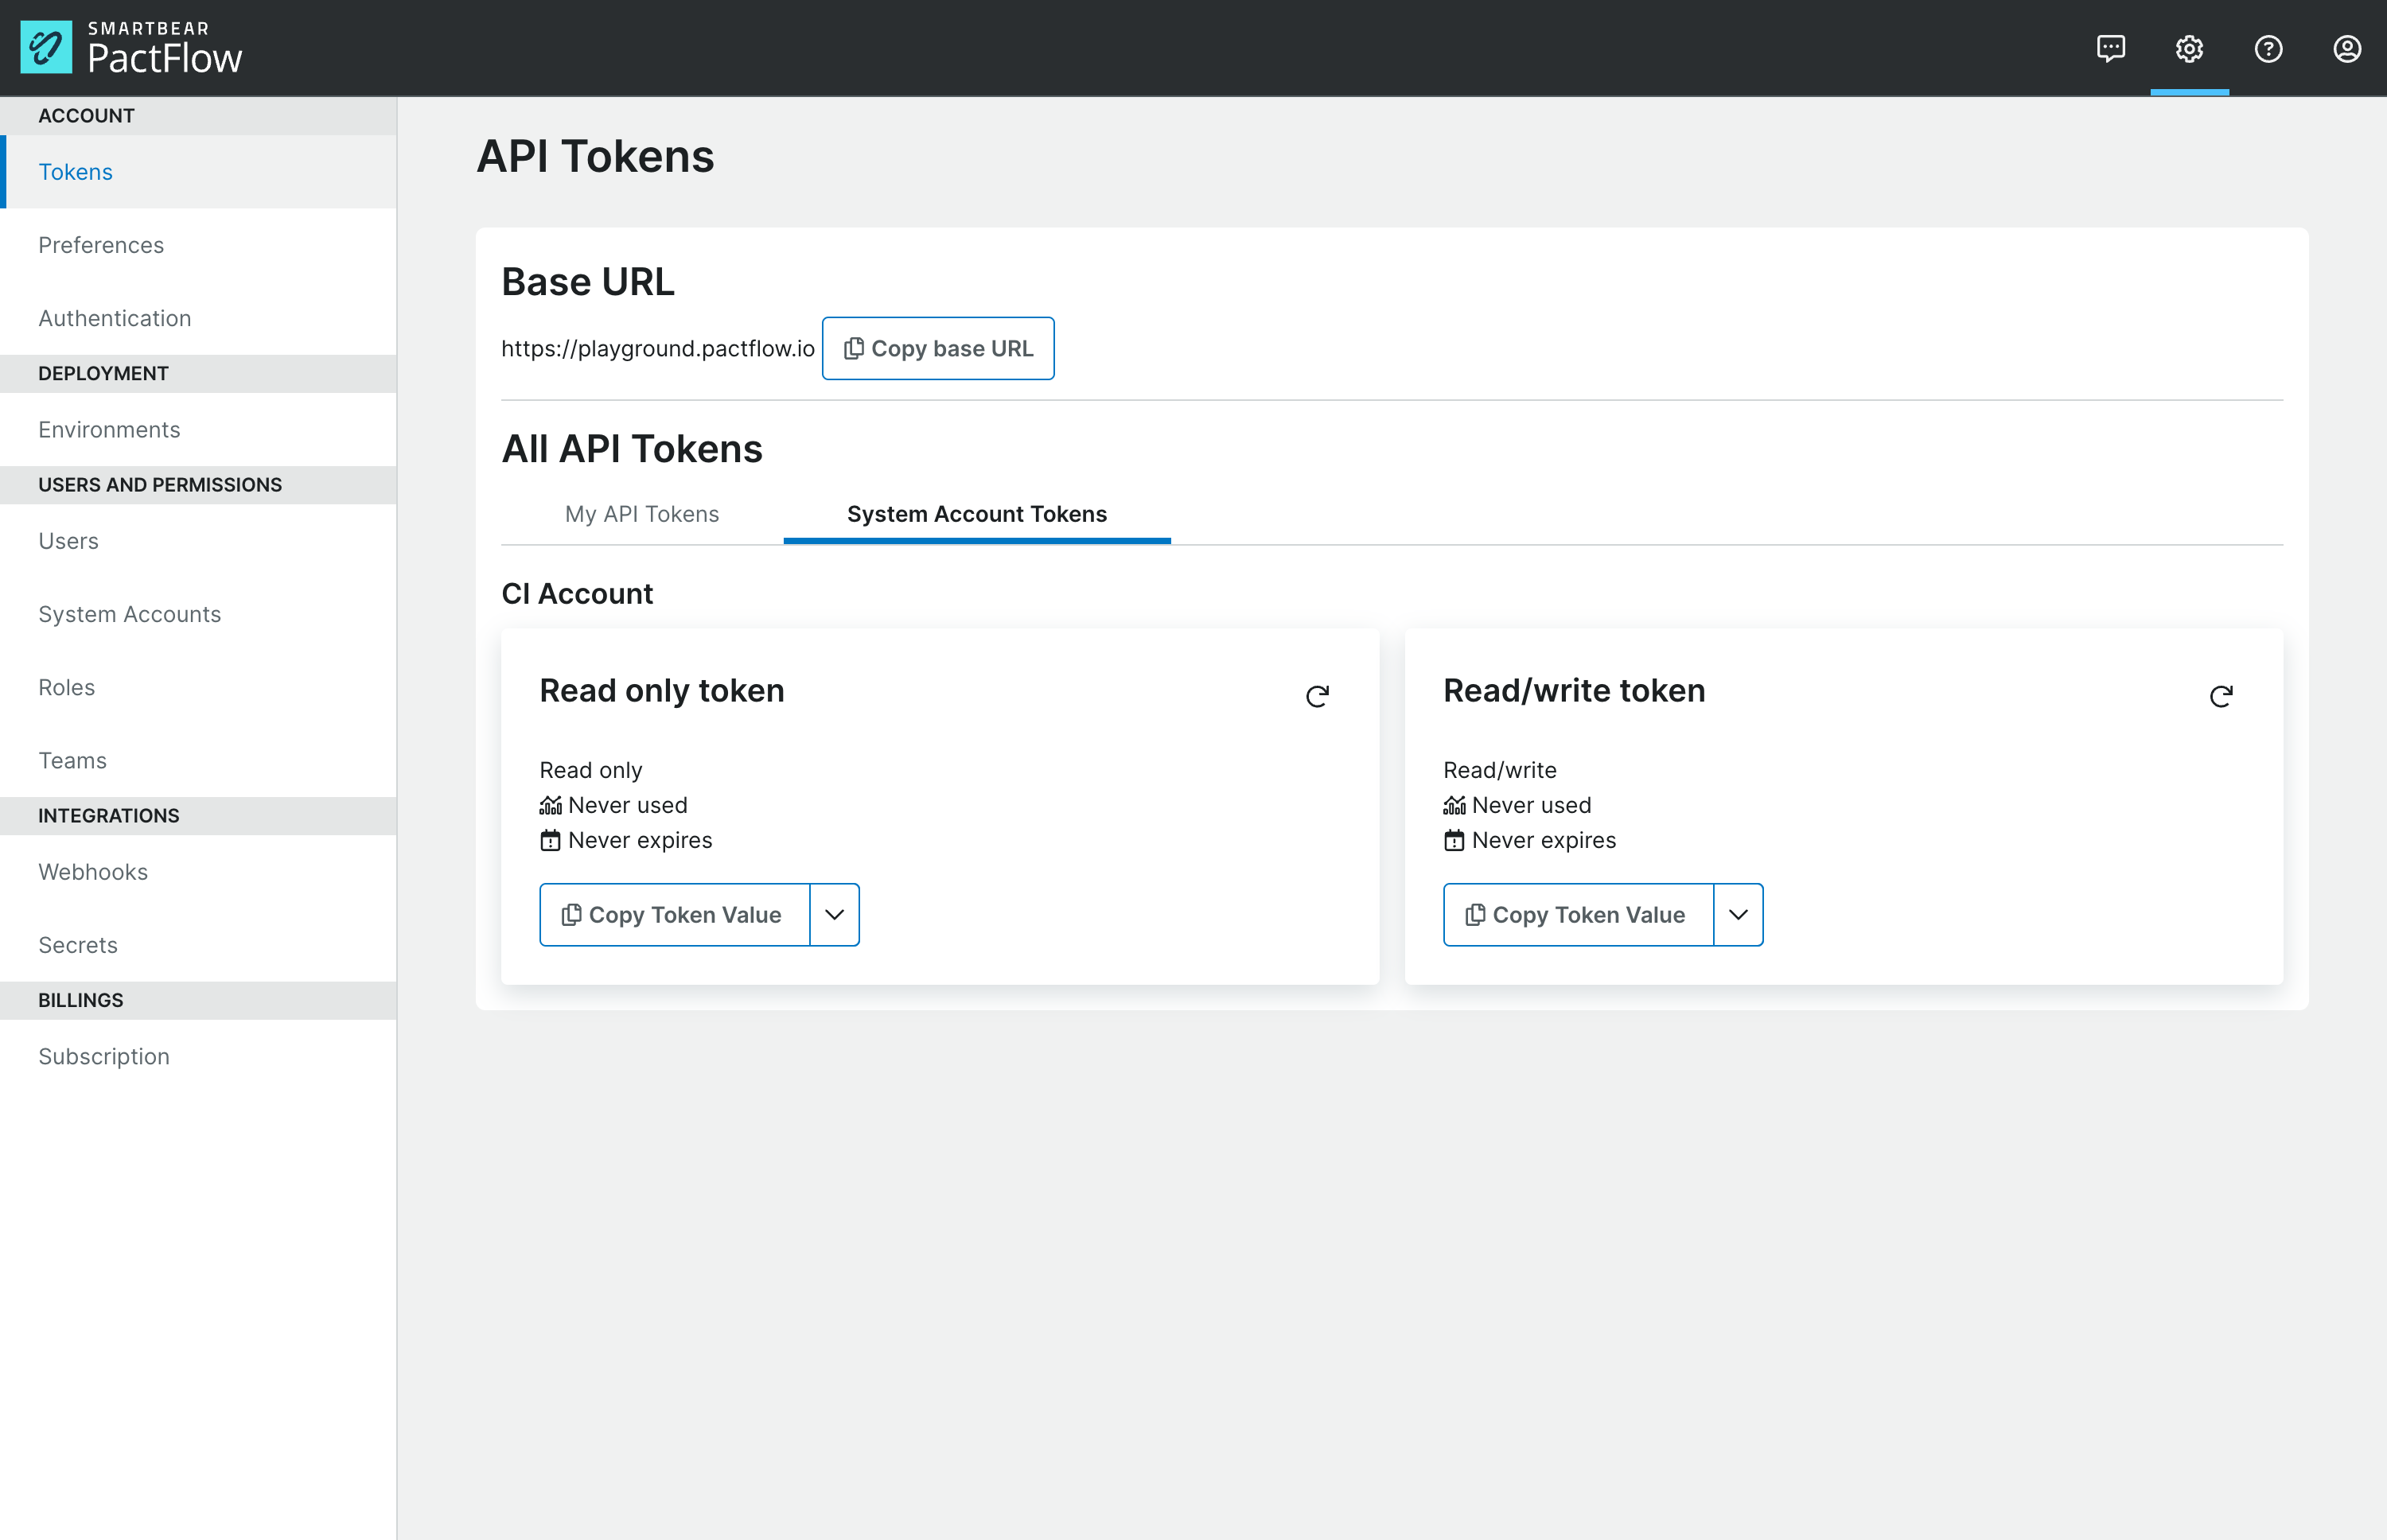Image resolution: width=2387 pixels, height=1540 pixels.
Task: Switch to the My API Tokens tab
Action: [641, 514]
